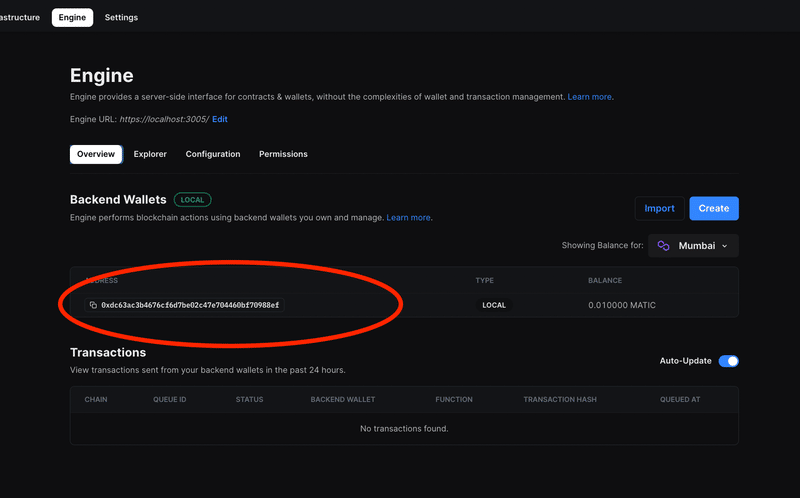This screenshot has height=498, width=800.
Task: Click the BACKEND WALLET column header
Action: pos(343,400)
